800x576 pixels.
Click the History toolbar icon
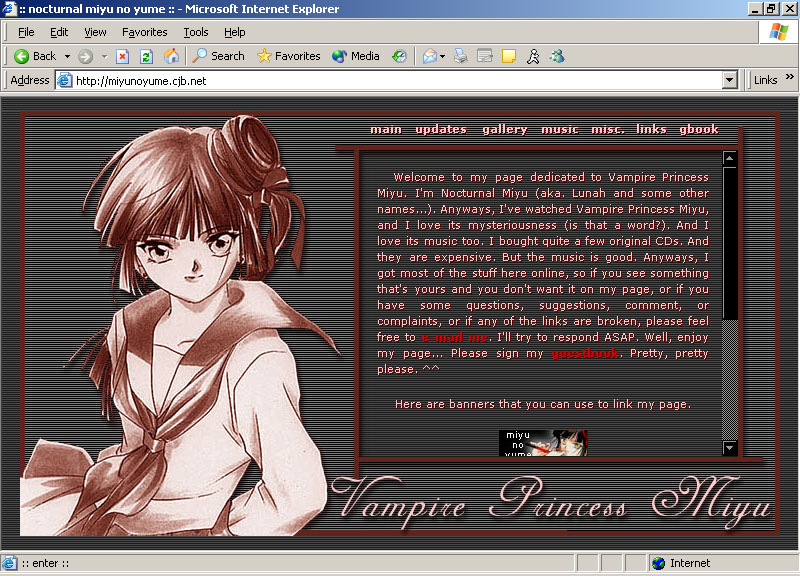[399, 56]
